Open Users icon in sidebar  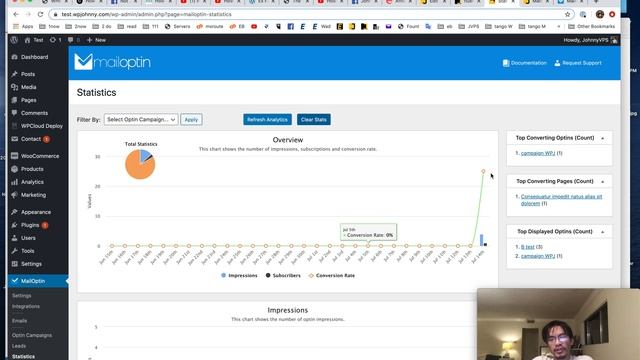[15, 238]
